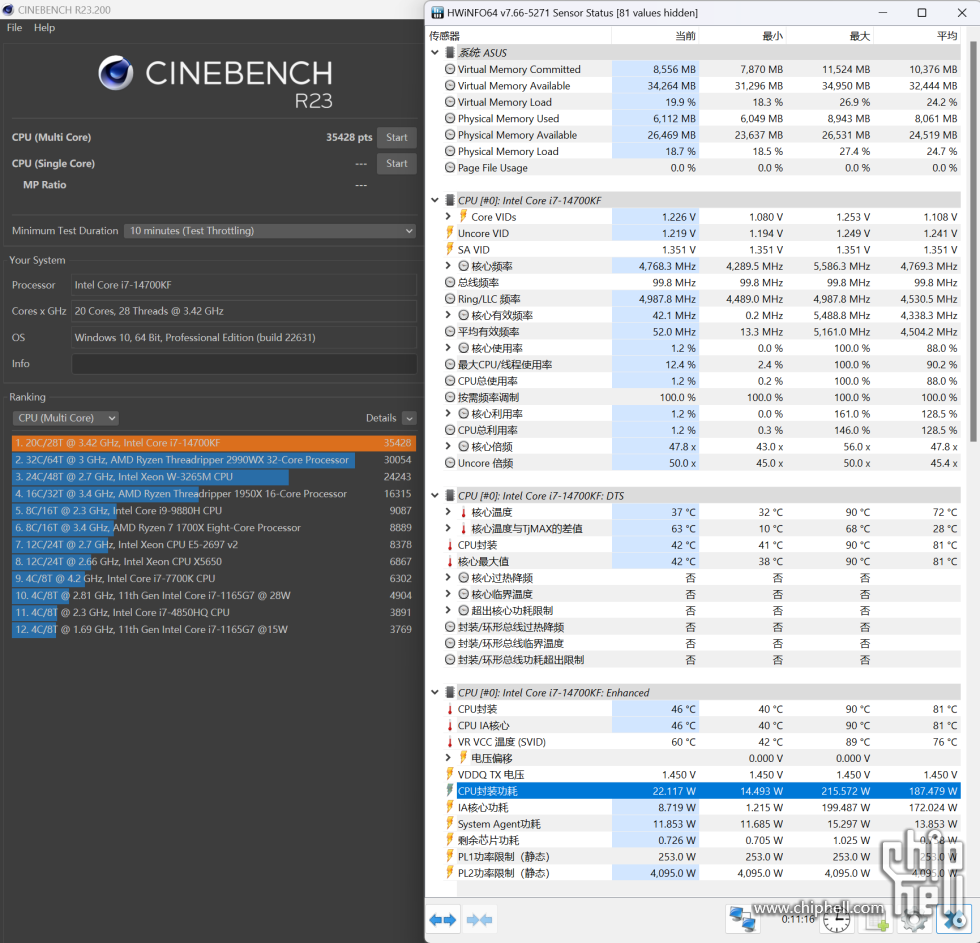The image size is (980, 943).
Task: Open HWiNFO sensor settings gear icon
Action: [x=914, y=919]
